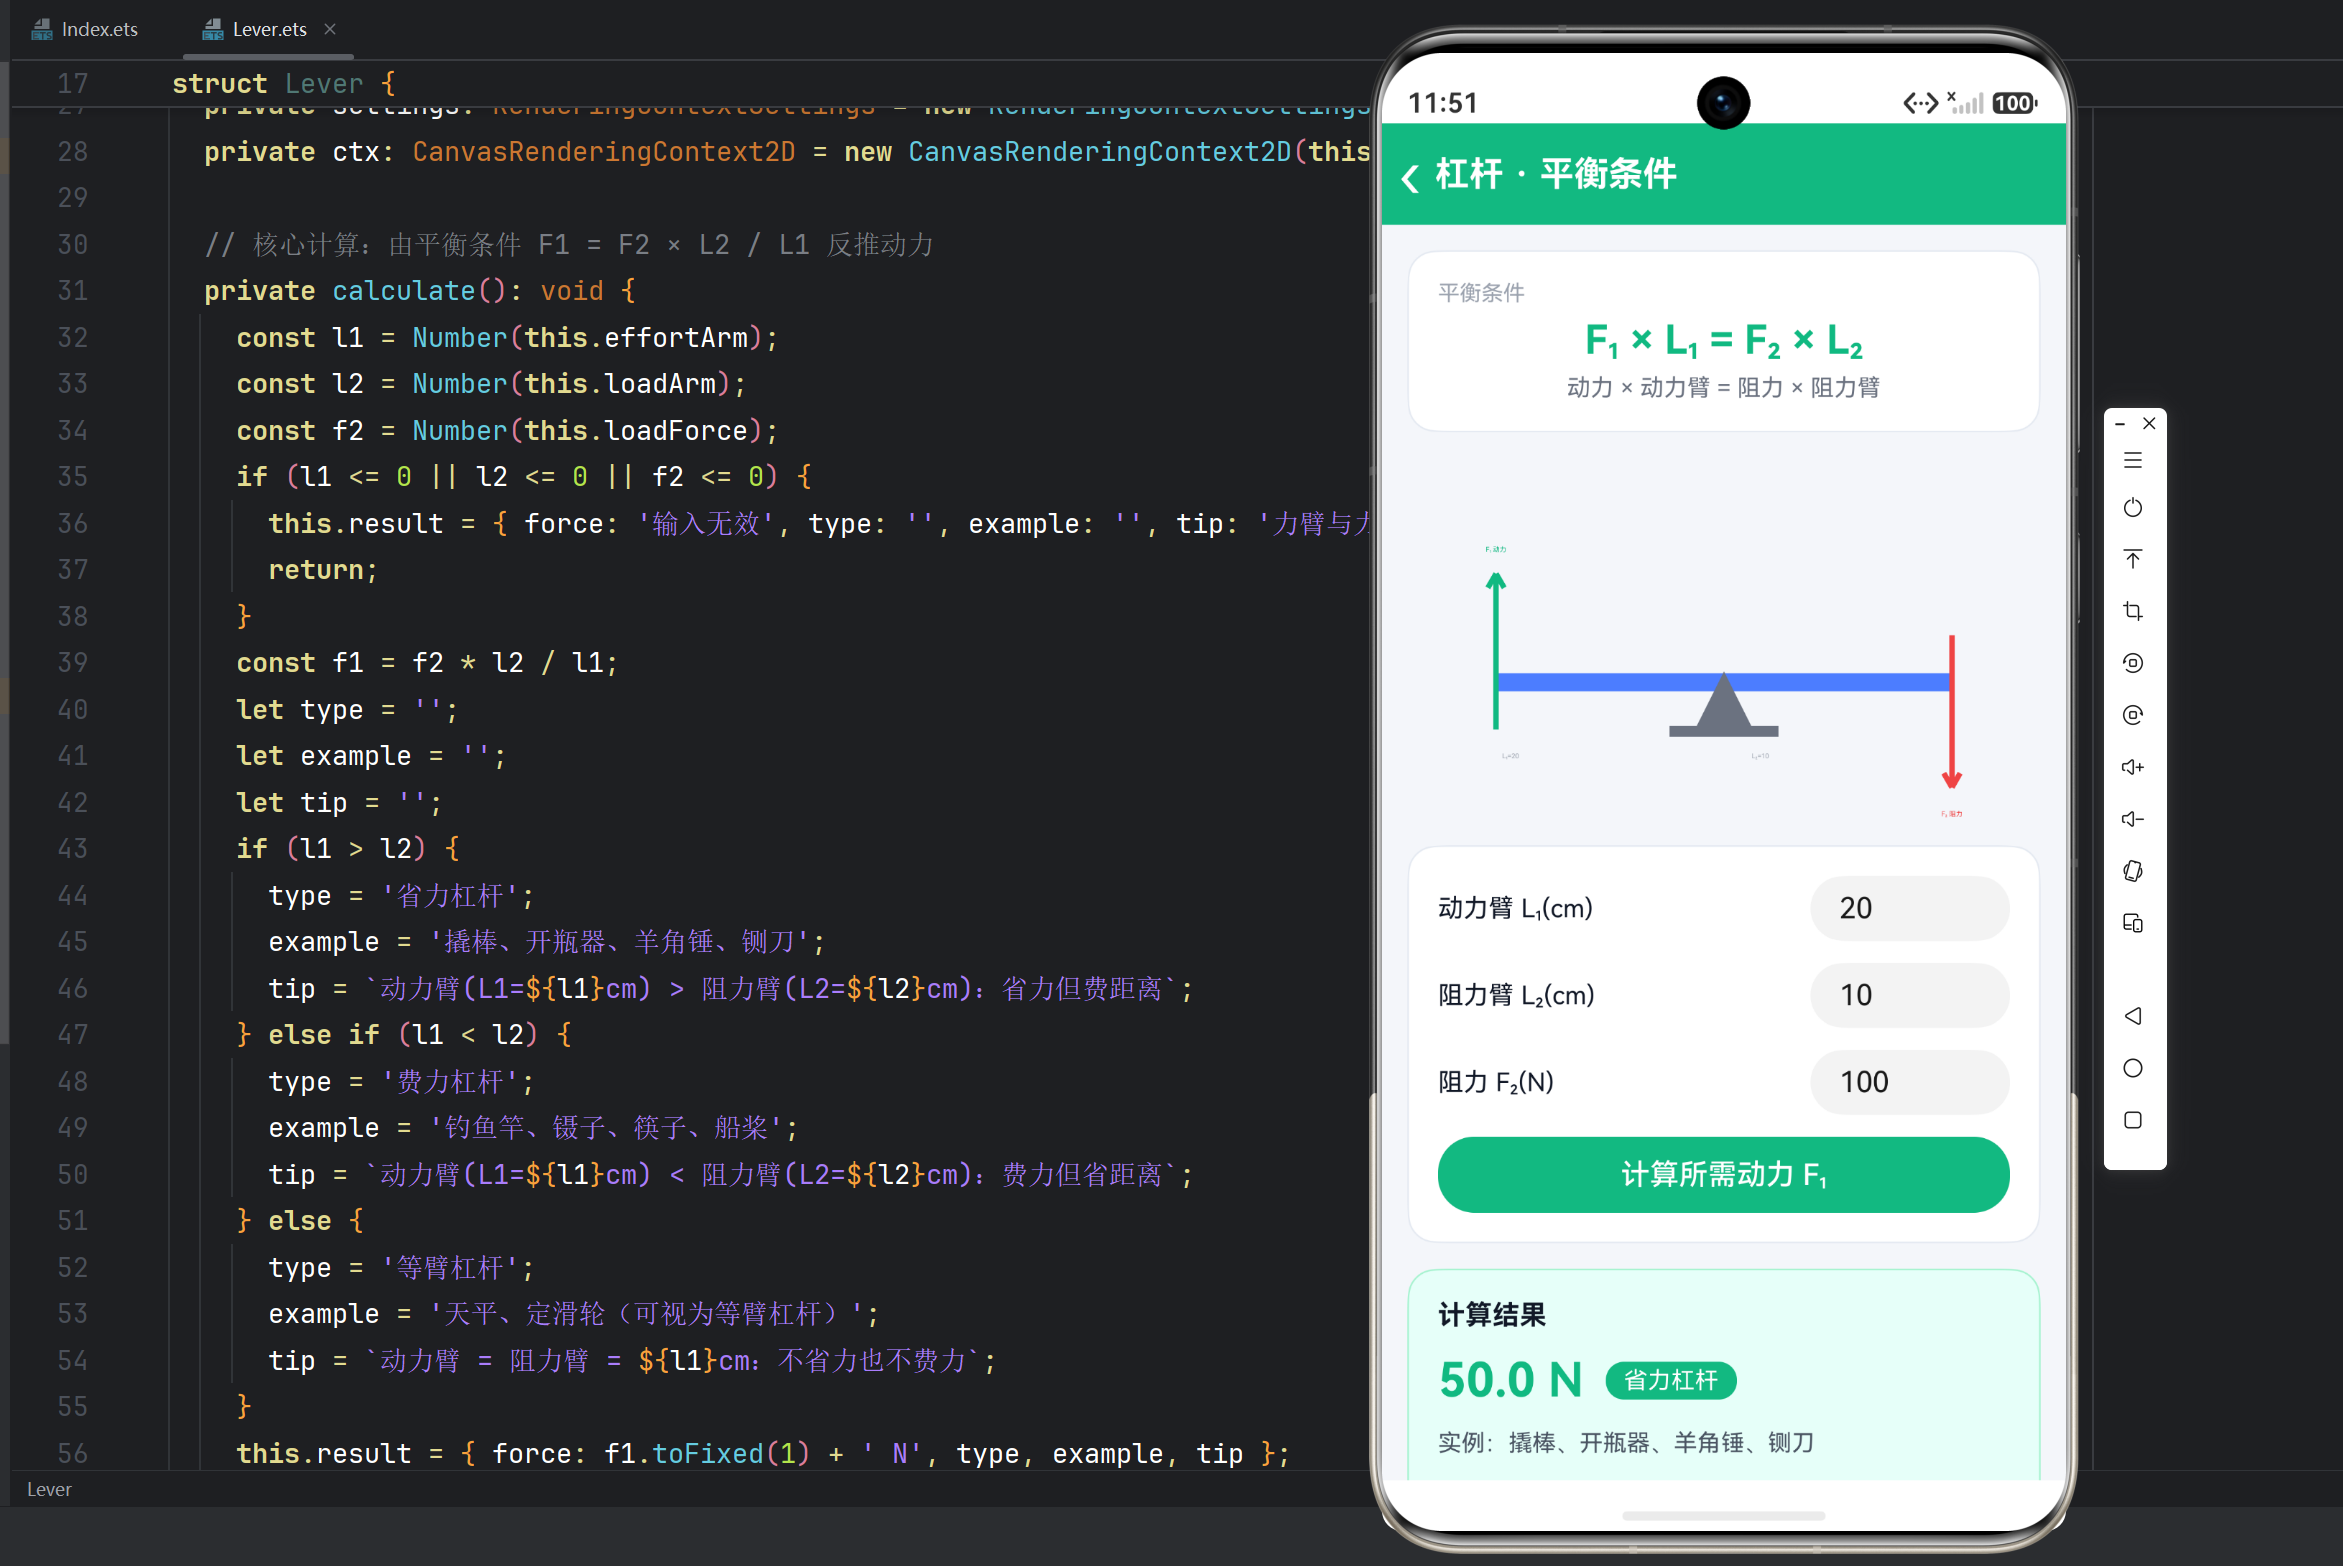Click line number 31 in the gutter

point(72,290)
